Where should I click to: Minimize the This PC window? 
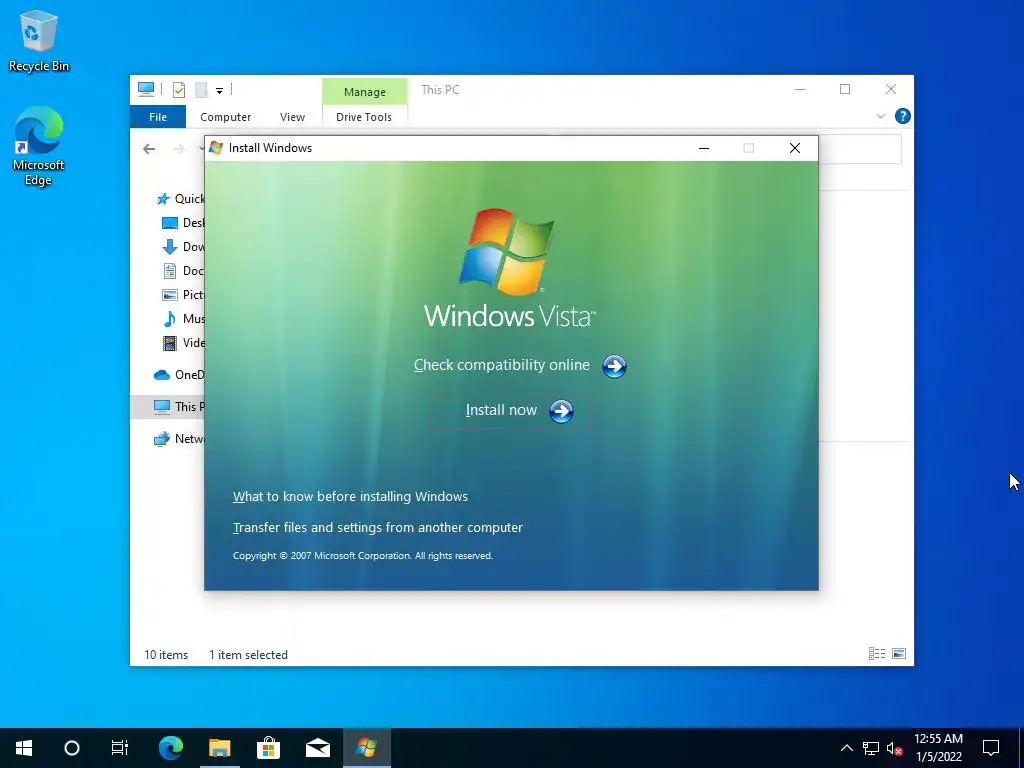[x=800, y=89]
